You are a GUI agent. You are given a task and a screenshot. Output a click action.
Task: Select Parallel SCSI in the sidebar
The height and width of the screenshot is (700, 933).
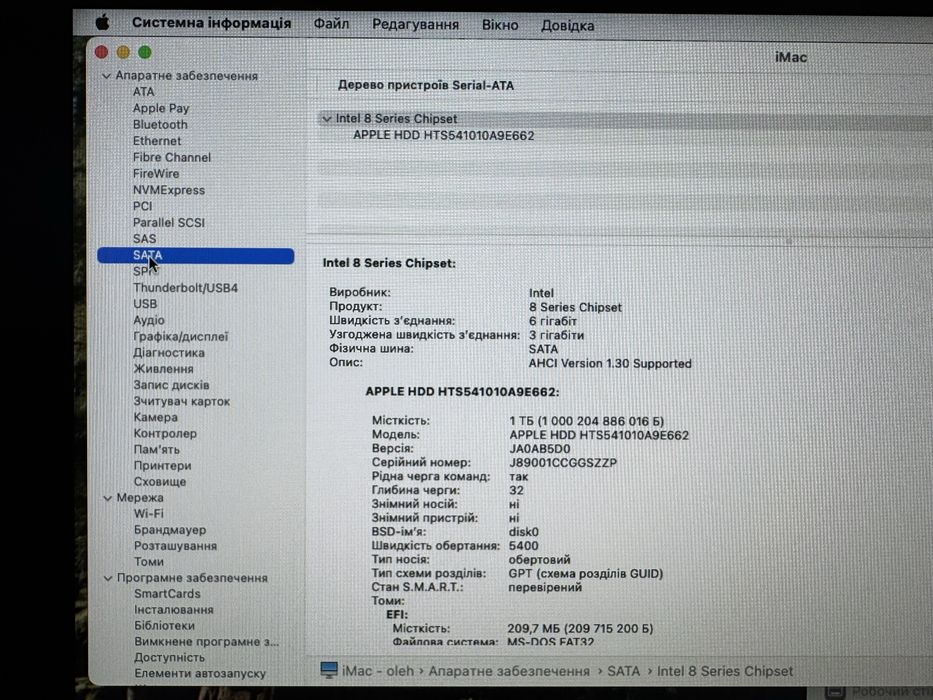click(x=168, y=223)
